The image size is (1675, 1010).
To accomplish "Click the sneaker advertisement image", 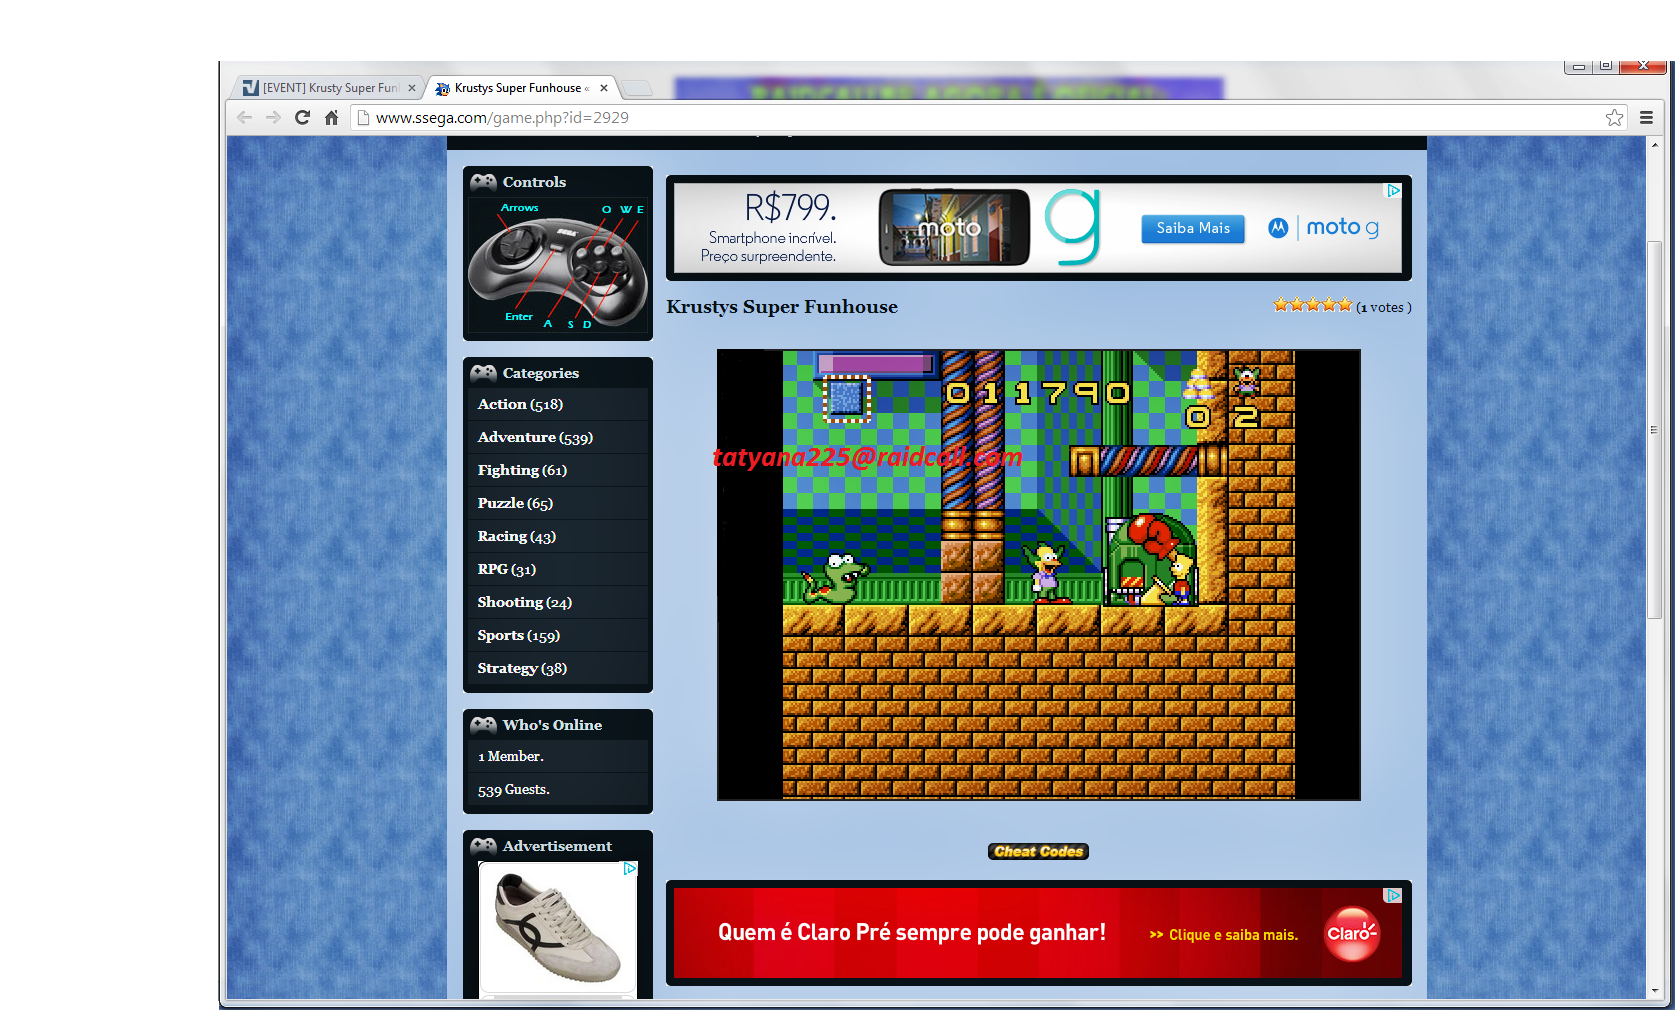I will (557, 928).
